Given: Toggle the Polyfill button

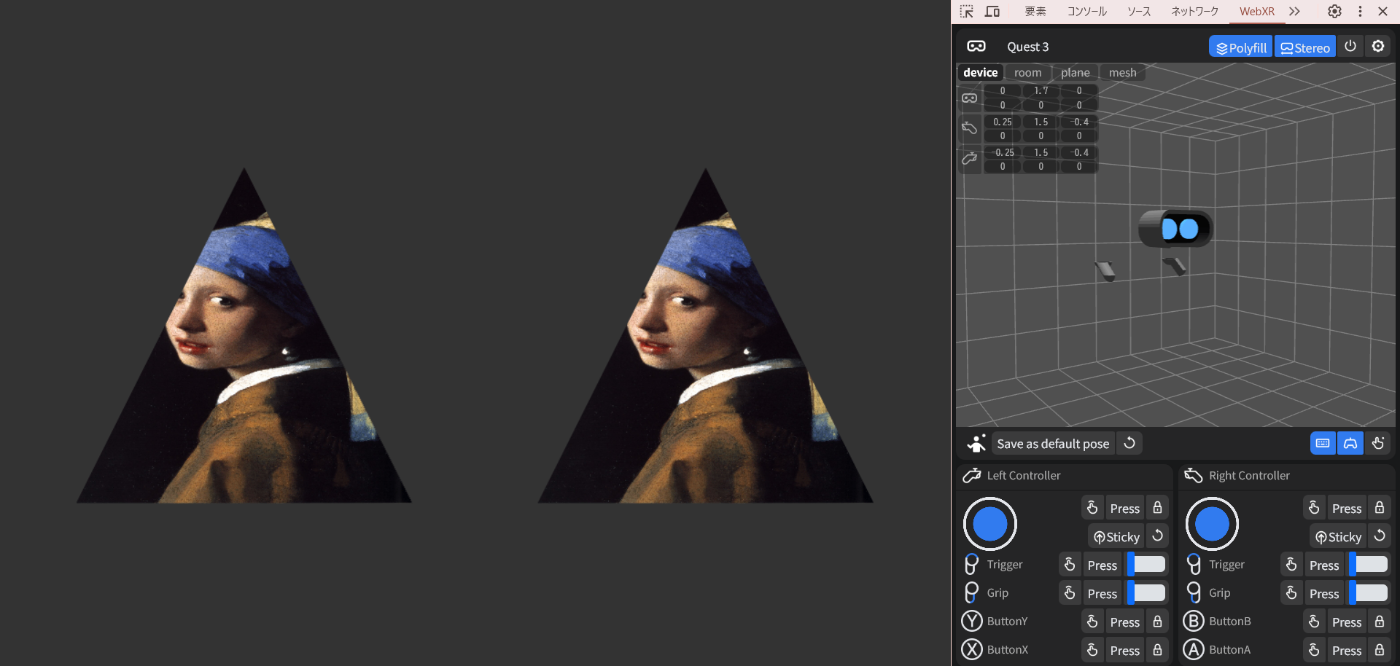Looking at the screenshot, I should 1240,47.
